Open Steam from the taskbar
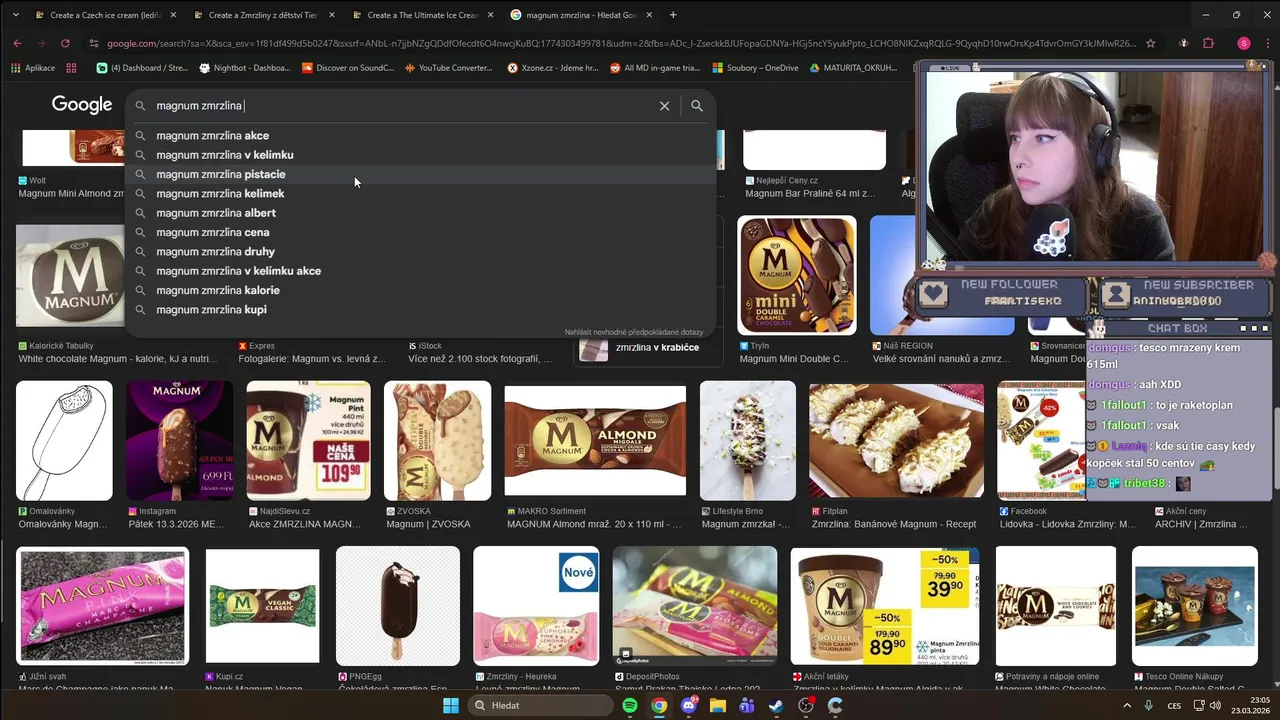 point(776,706)
